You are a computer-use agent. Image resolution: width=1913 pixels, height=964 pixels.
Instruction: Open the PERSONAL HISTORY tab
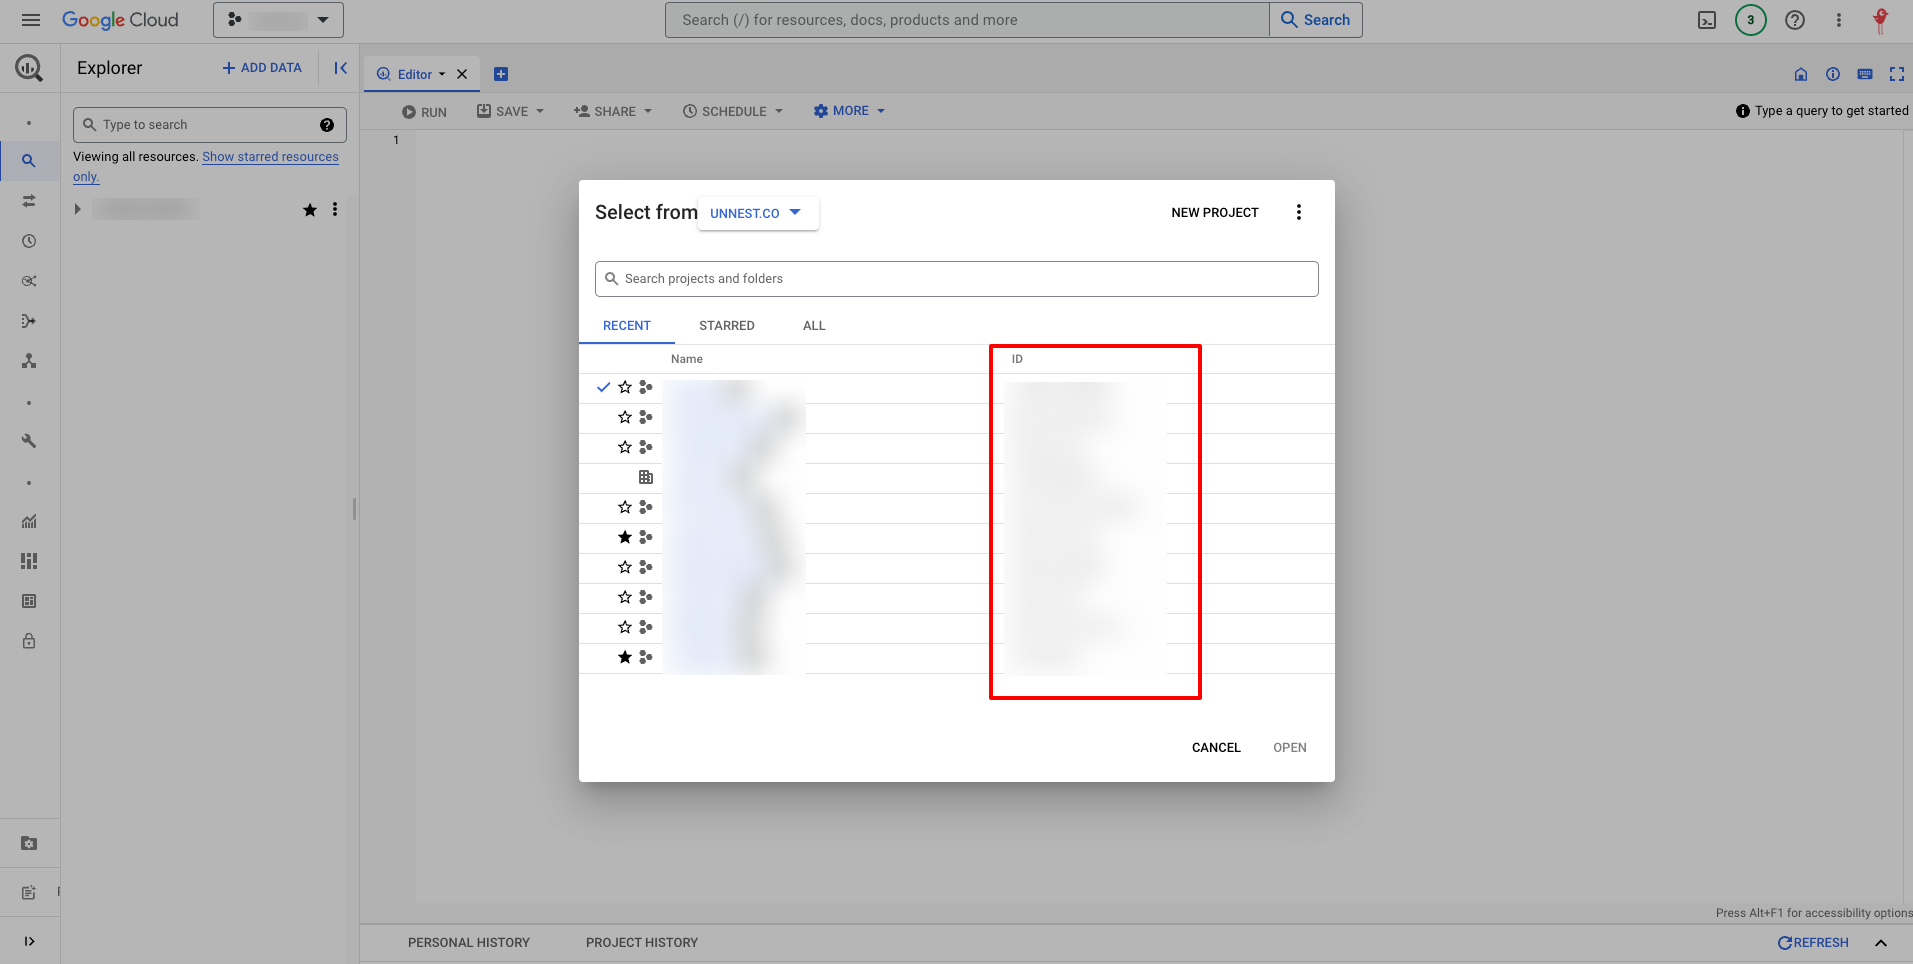(469, 943)
